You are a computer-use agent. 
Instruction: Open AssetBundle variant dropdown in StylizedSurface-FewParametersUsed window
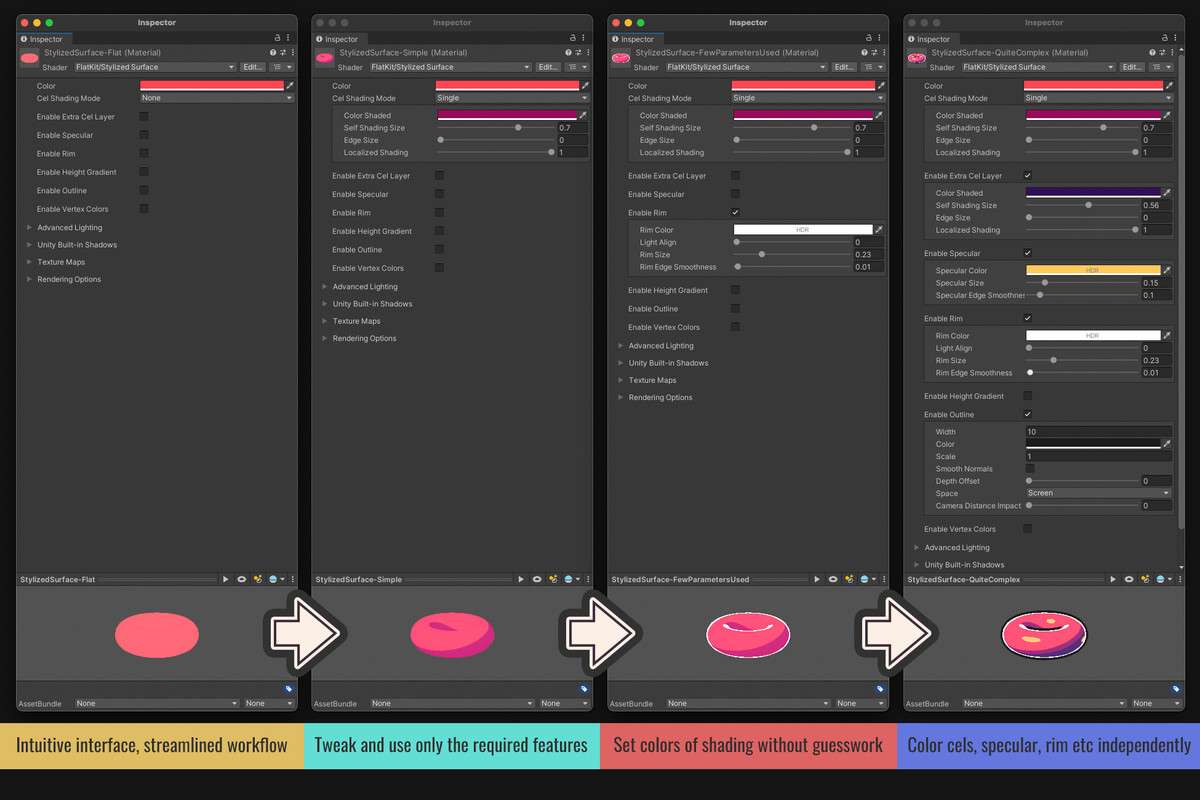click(x=861, y=703)
